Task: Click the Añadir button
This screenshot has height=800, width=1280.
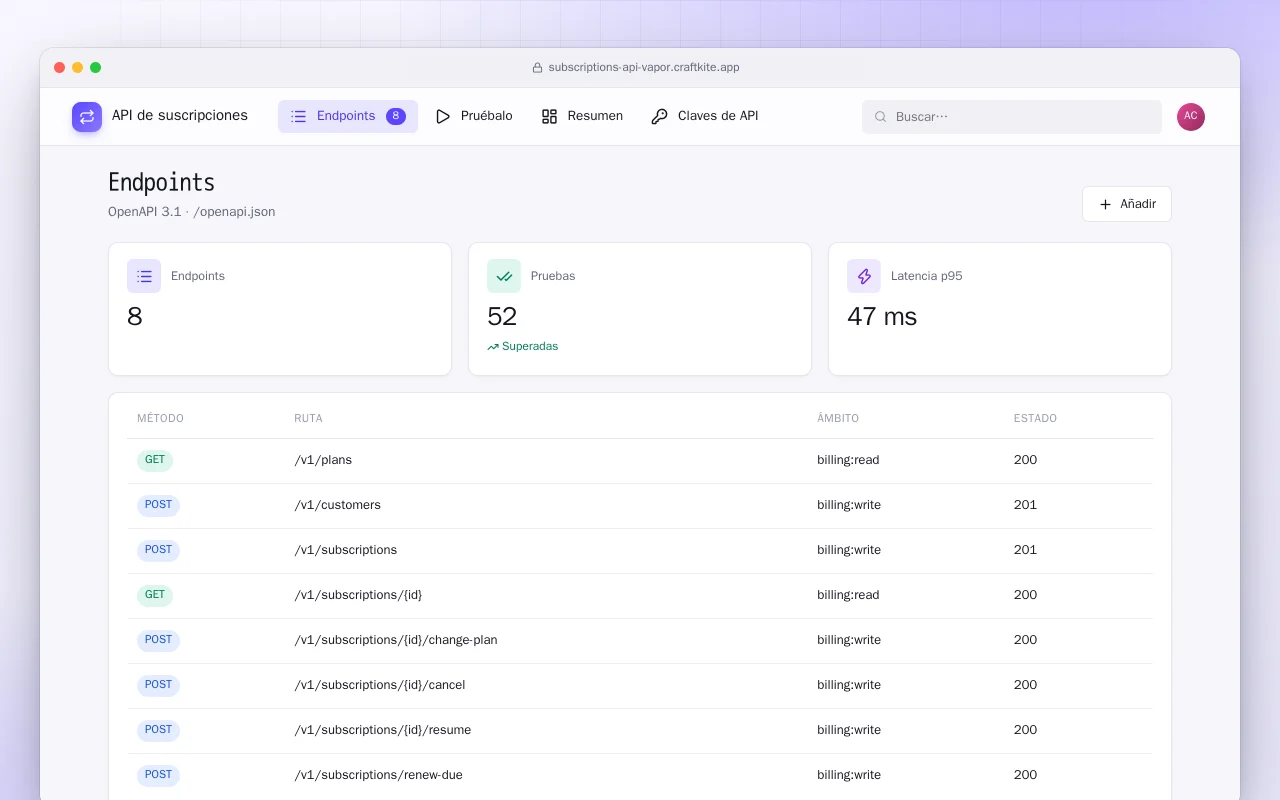Action: pos(1127,204)
